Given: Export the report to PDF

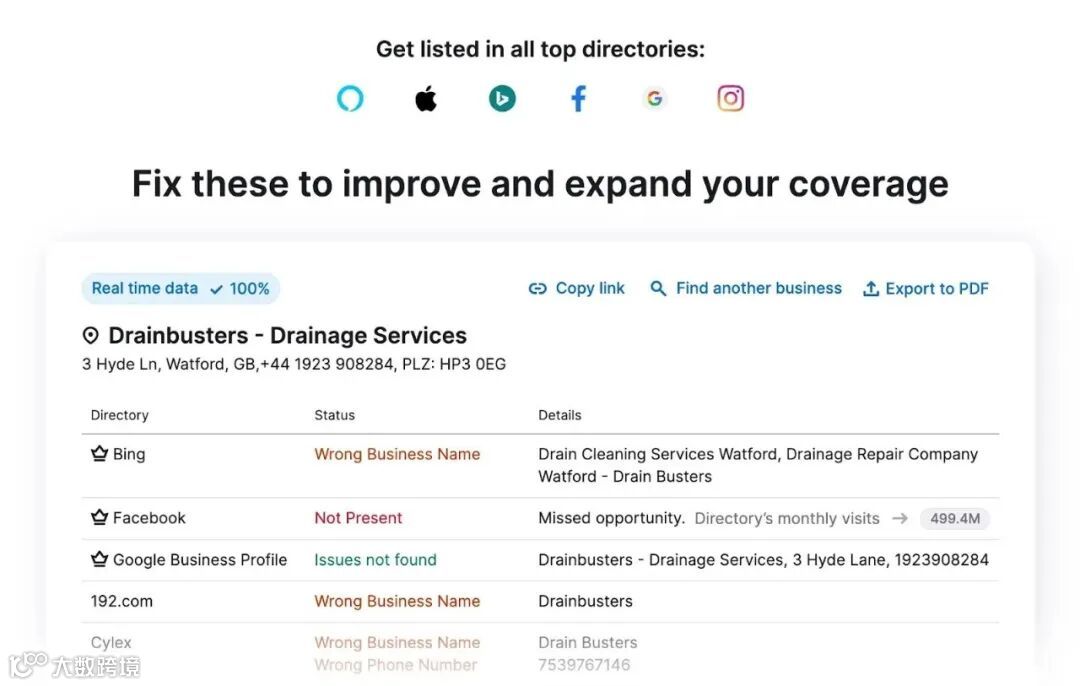Looking at the screenshot, I should coord(926,289).
